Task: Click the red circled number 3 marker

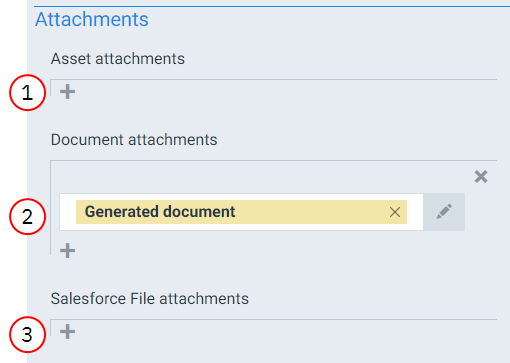Action: (x=27, y=334)
